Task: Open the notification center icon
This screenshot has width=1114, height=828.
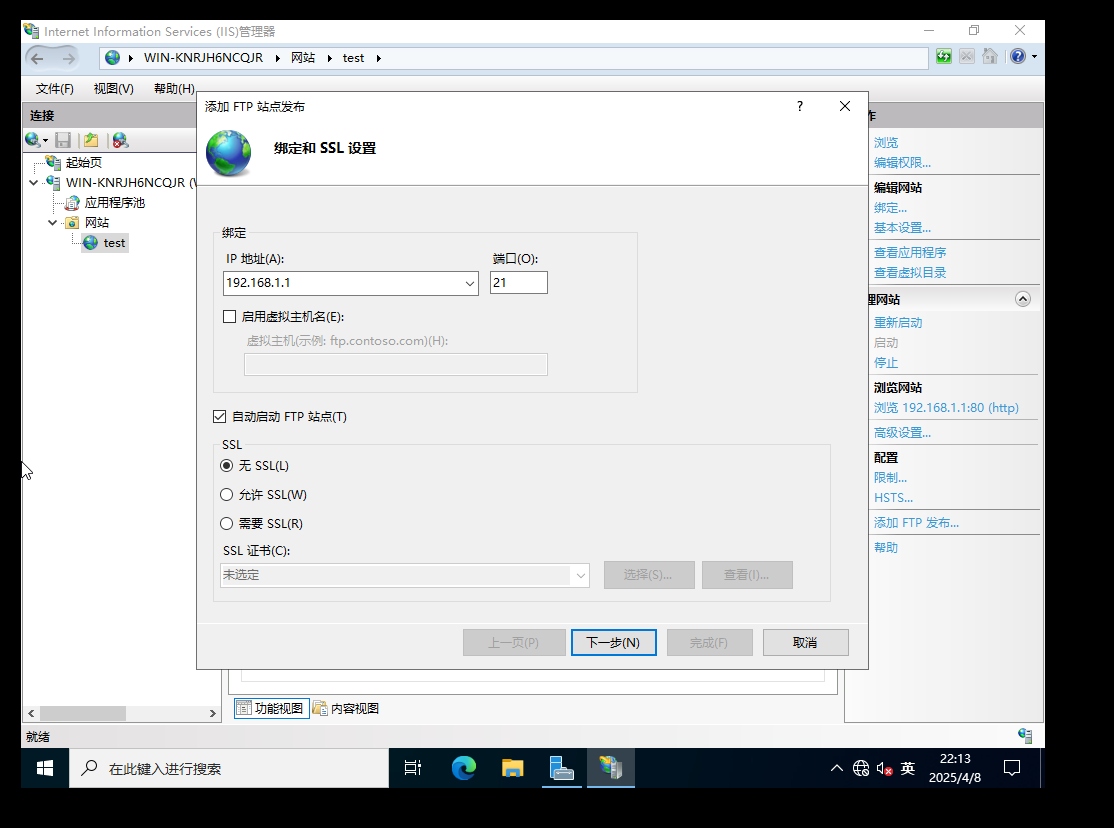Action: click(1012, 768)
